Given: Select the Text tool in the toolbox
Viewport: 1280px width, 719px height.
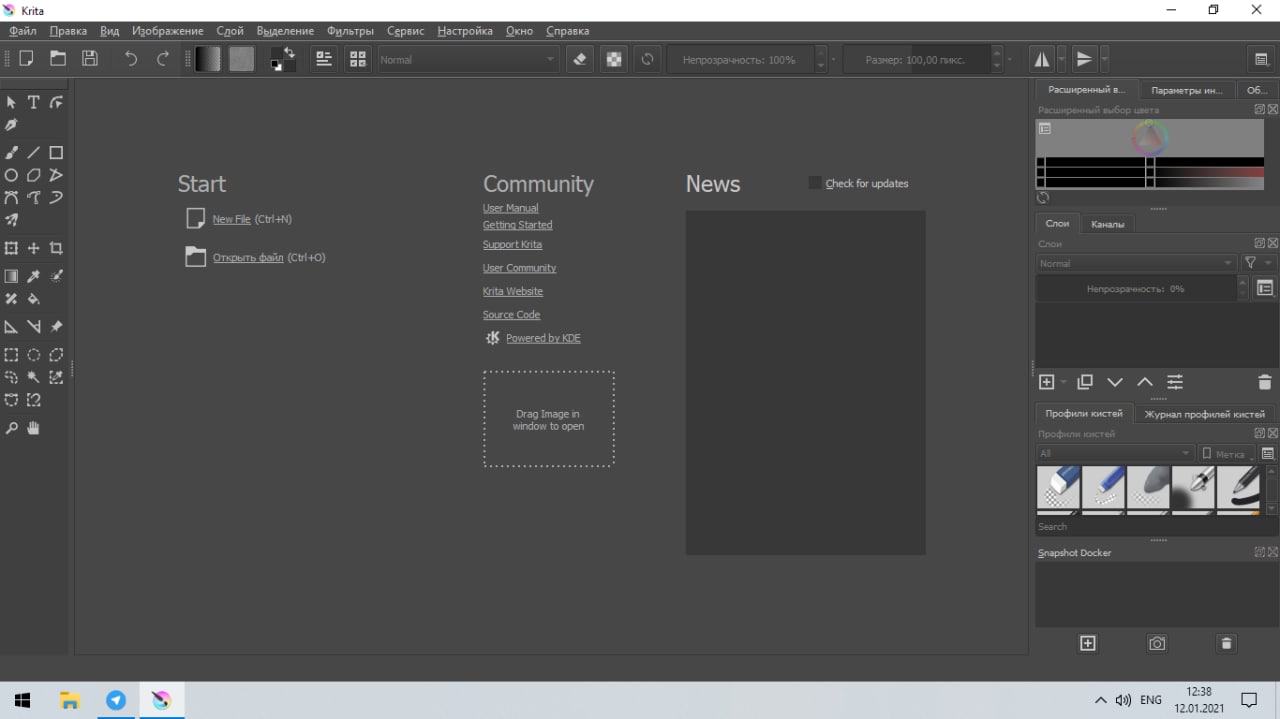Looking at the screenshot, I should coord(33,102).
